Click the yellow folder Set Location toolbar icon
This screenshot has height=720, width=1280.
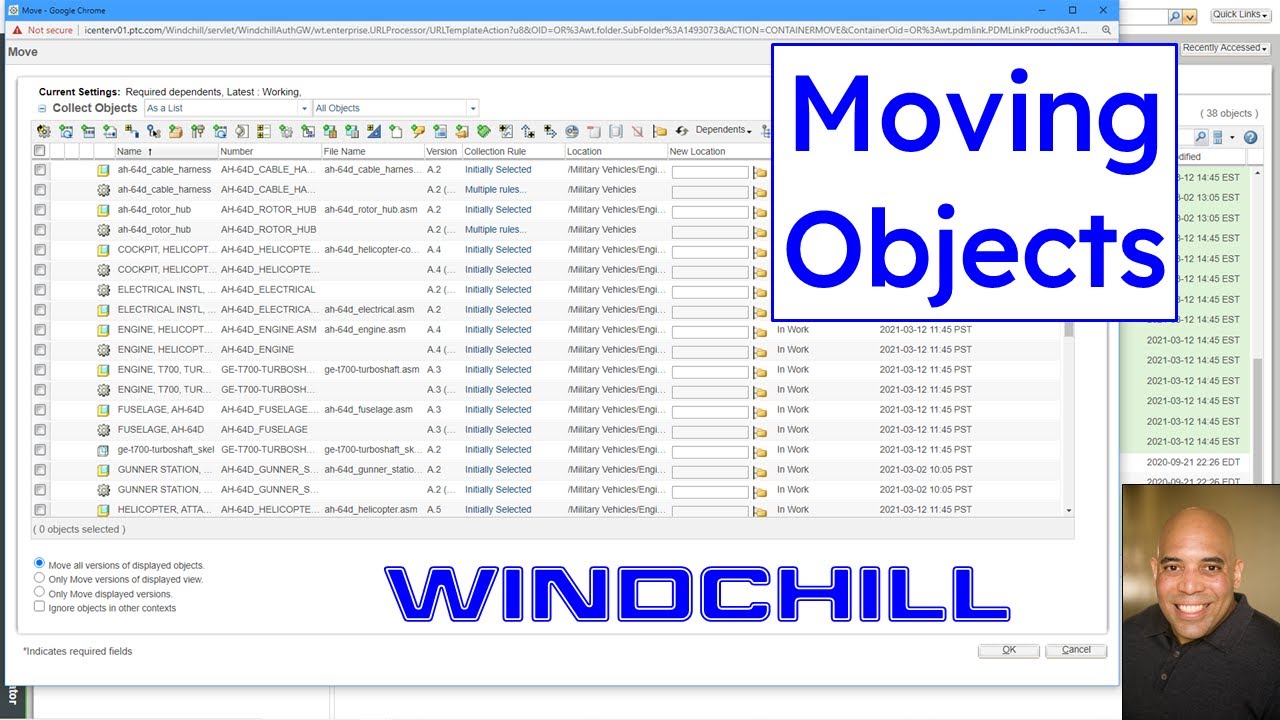point(660,131)
